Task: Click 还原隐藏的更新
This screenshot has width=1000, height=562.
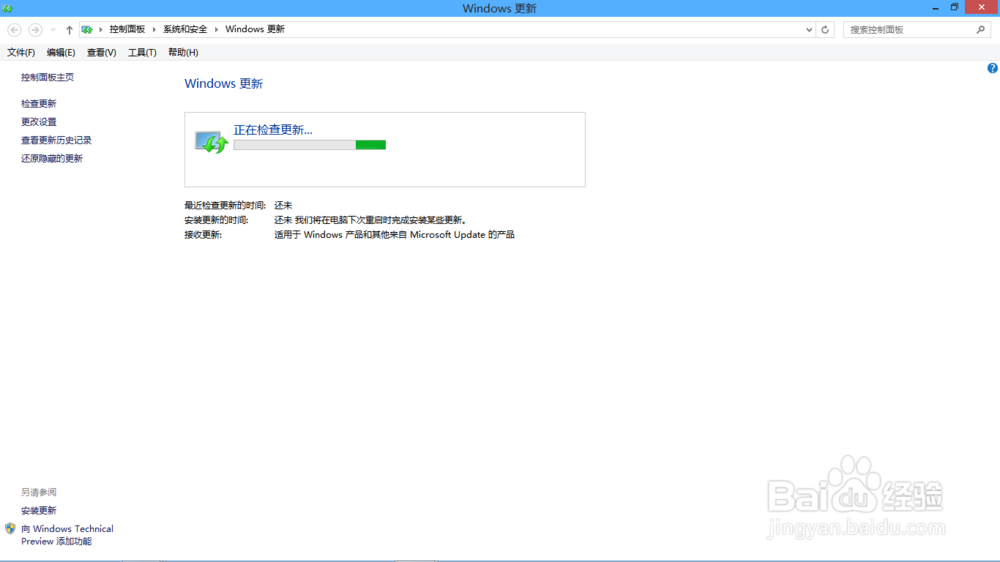Action: [52, 158]
